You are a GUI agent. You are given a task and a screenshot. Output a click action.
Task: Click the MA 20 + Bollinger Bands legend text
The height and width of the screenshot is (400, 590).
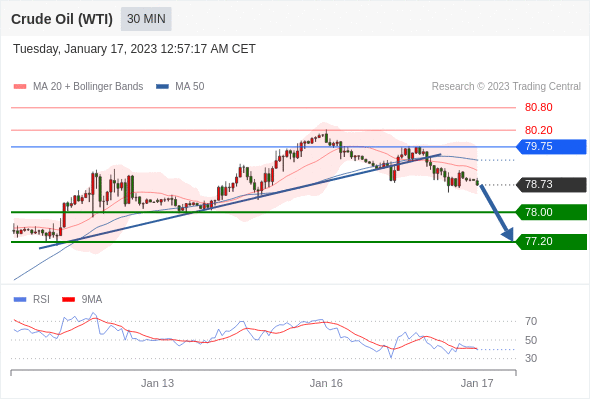click(88, 87)
